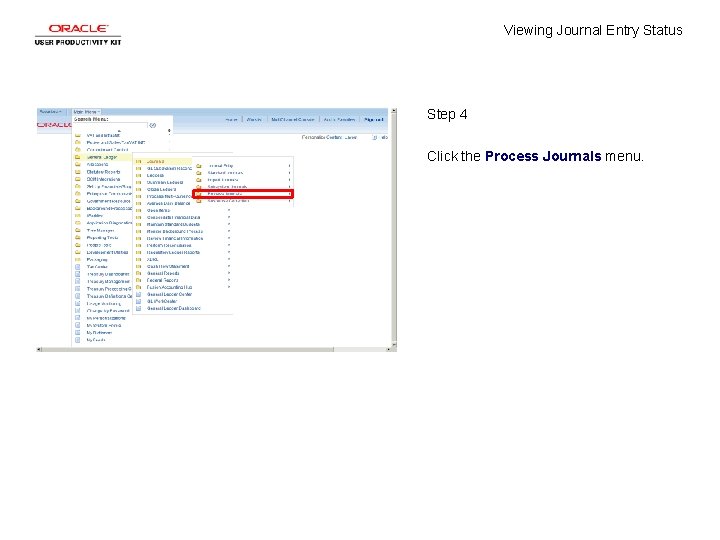This screenshot has height=540, width=720.
Task: Click the Reporting Tools folder icon
Action: click(78, 238)
